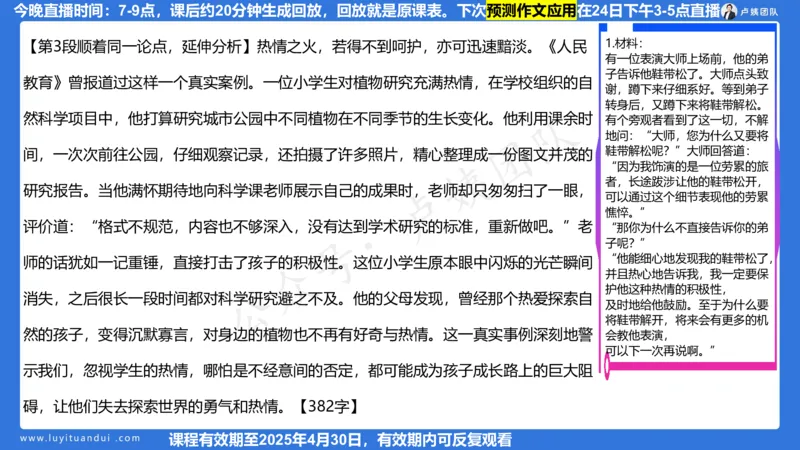Click the '卢姨团队' label at top right
The height and width of the screenshot is (450, 800).
[x=759, y=12]
